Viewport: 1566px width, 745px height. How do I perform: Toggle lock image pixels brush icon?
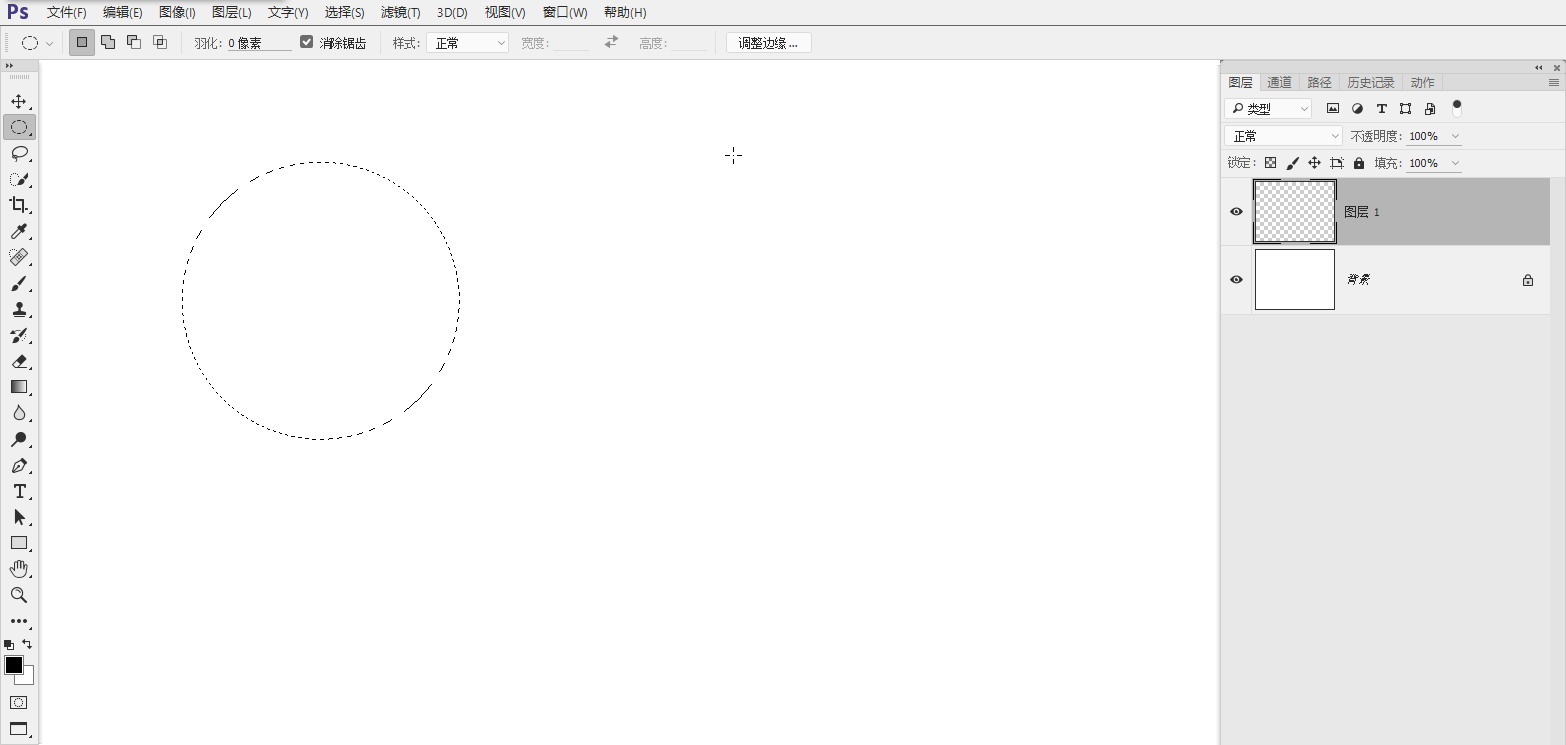pyautogui.click(x=1292, y=163)
